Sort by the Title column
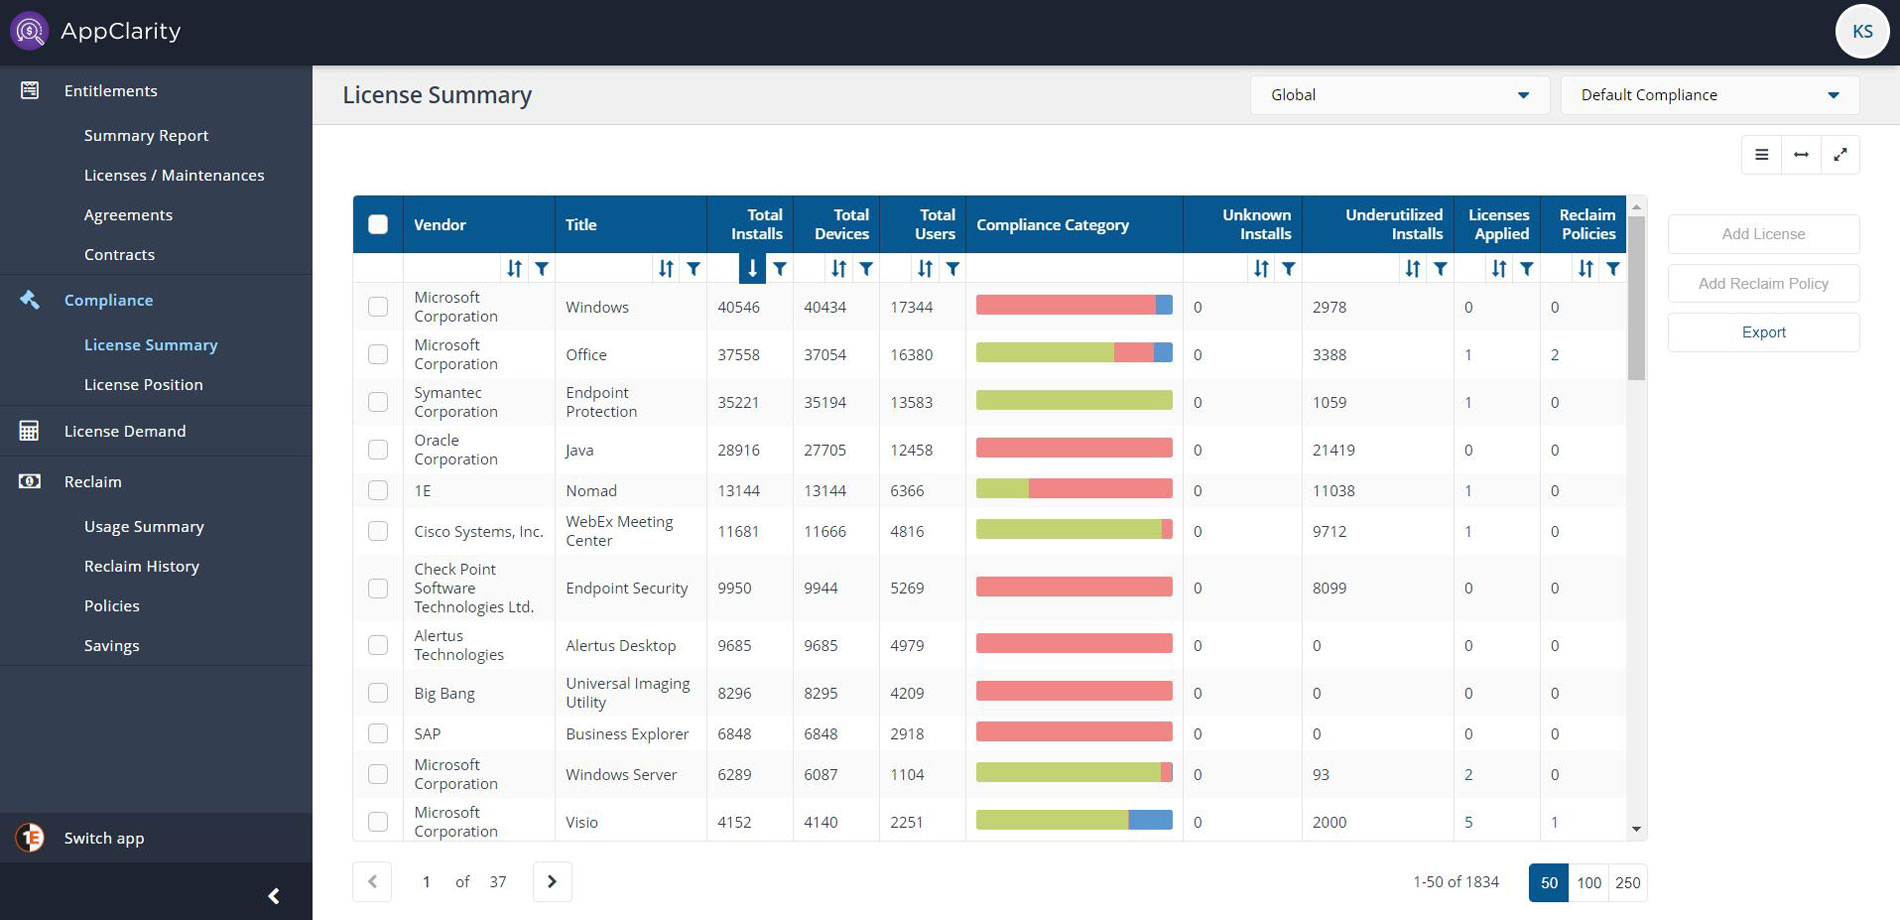The image size is (1900, 920). [x=665, y=268]
